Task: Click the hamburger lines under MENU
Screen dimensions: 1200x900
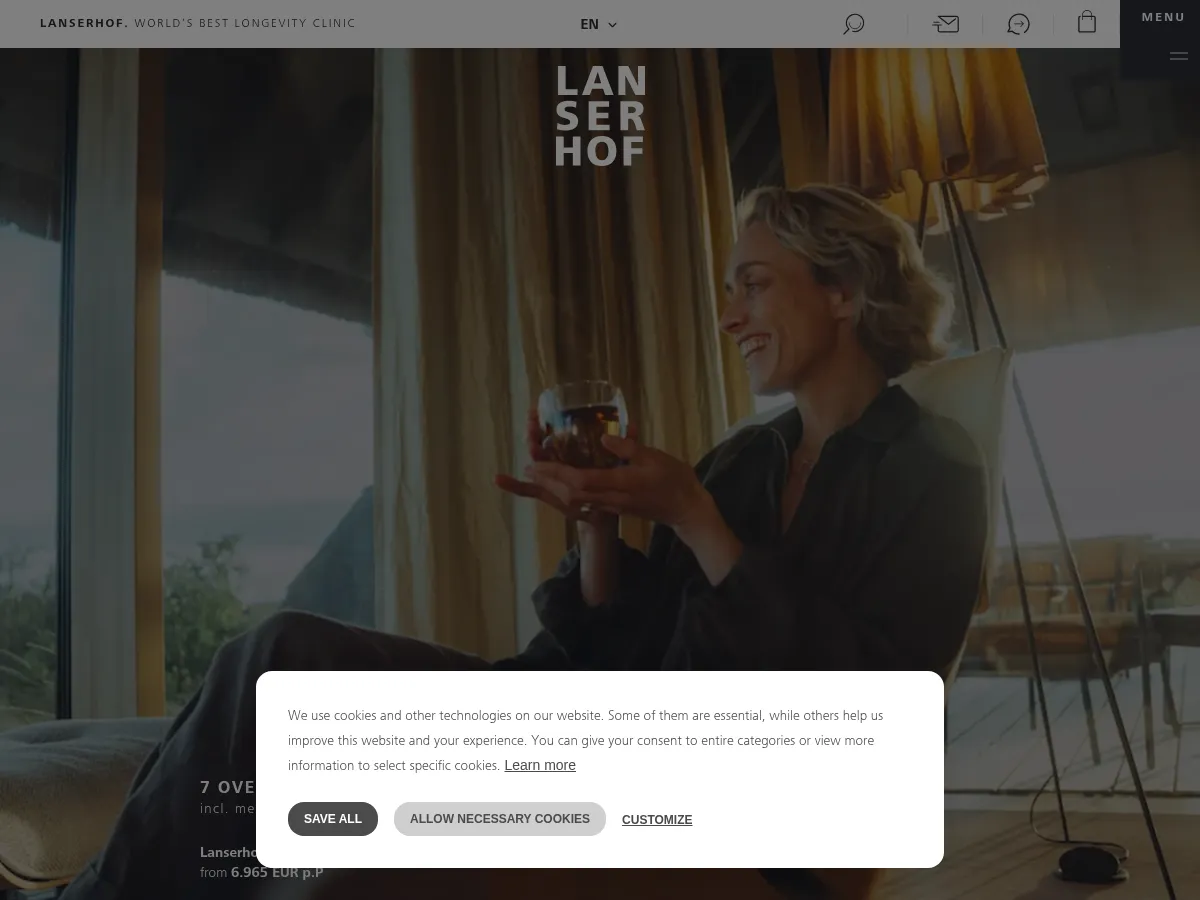Action: point(1179,56)
